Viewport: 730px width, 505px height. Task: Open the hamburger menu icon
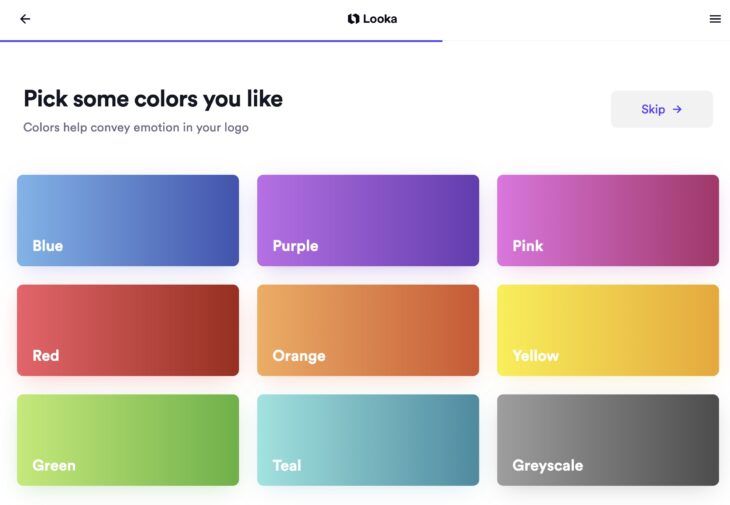click(715, 19)
